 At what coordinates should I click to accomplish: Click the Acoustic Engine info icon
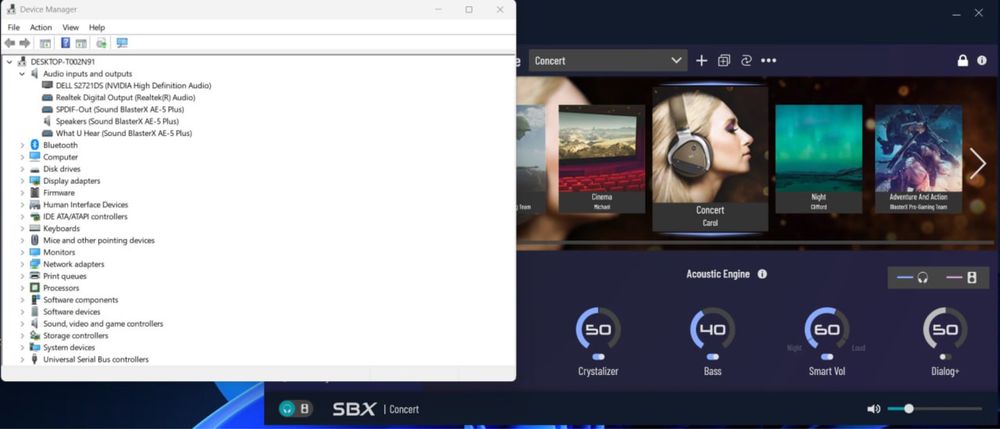click(762, 273)
